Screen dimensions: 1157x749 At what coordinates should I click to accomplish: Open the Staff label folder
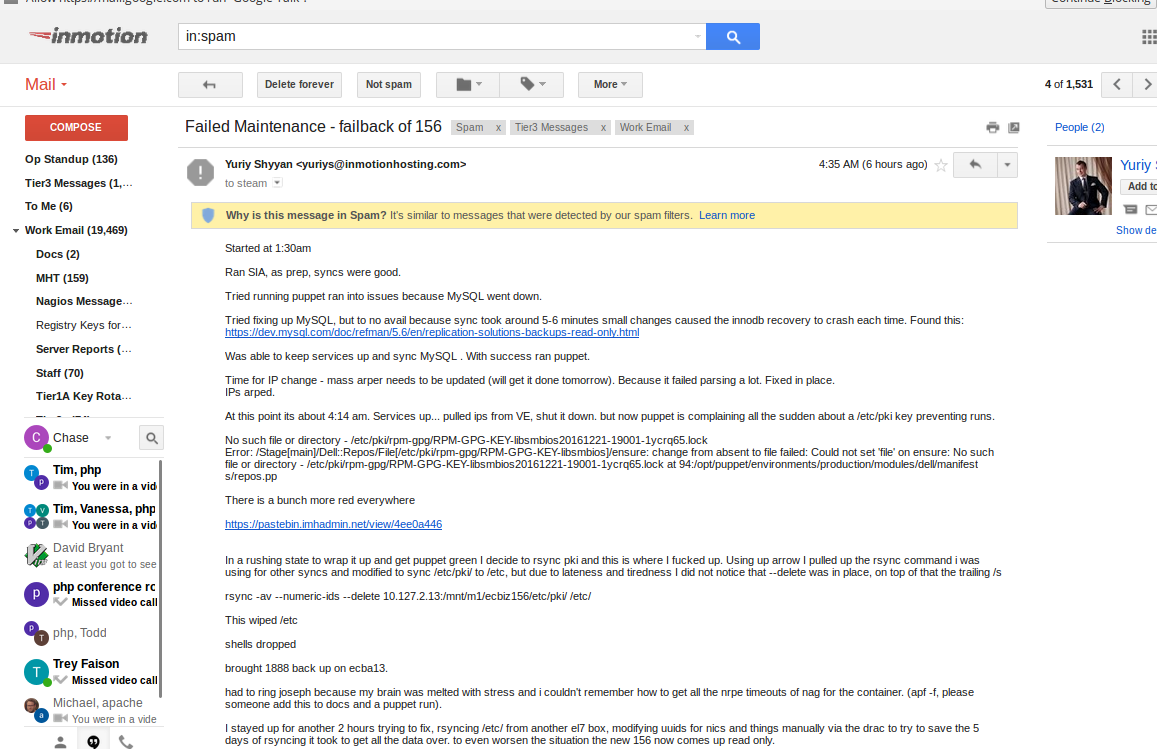click(x=60, y=373)
